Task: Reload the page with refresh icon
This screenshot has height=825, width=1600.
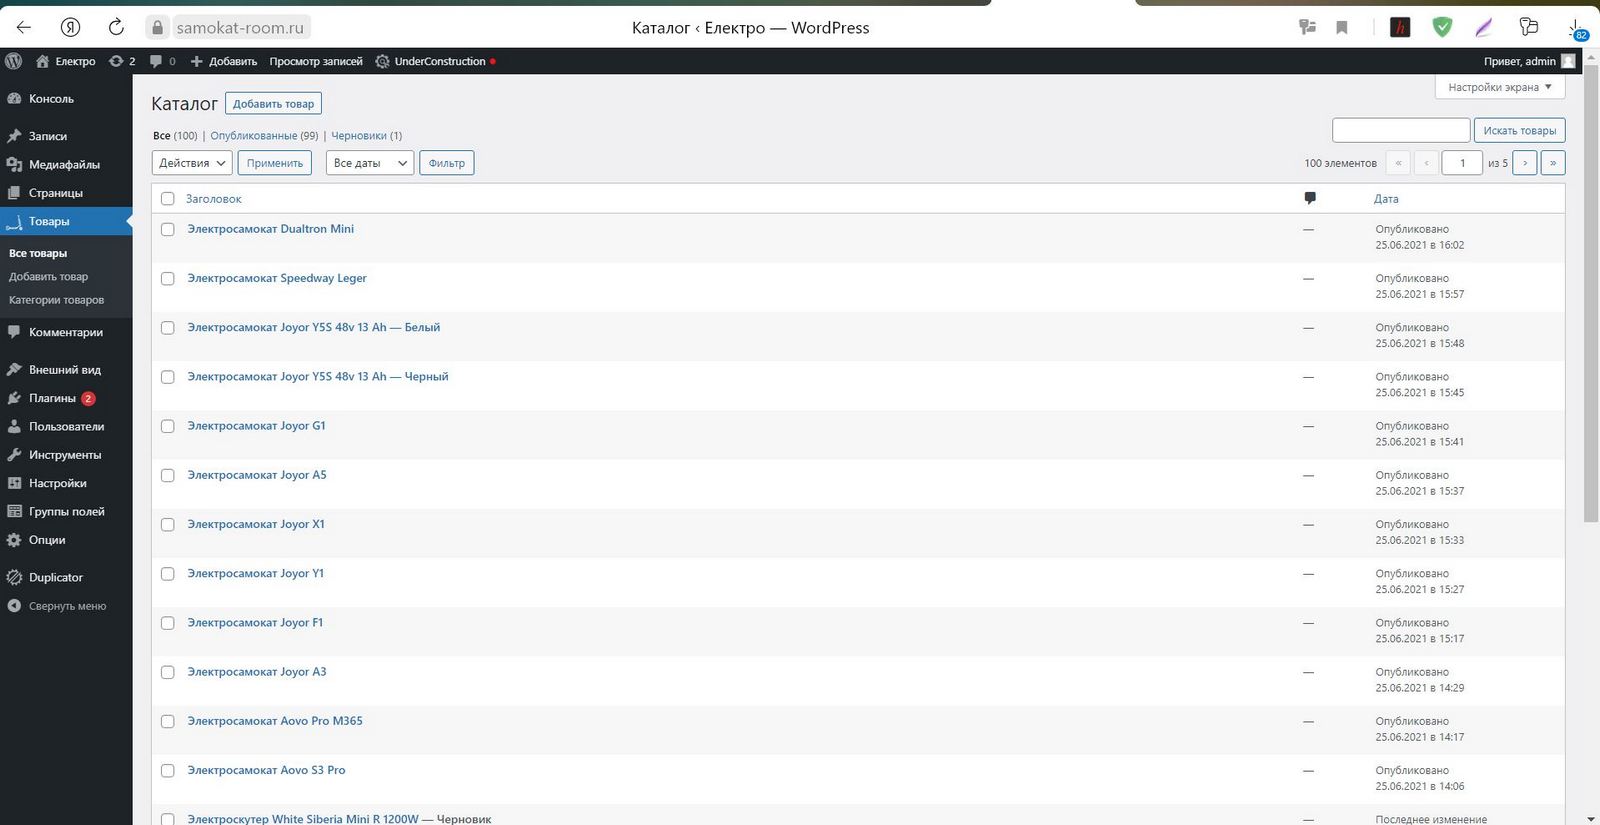Action: 116,27
